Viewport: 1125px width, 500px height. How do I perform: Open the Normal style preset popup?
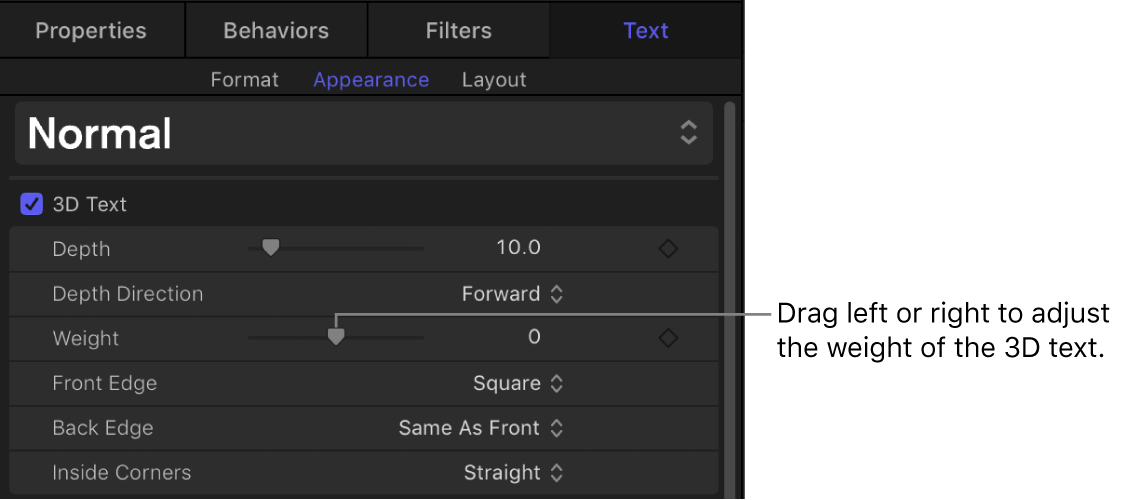point(364,133)
